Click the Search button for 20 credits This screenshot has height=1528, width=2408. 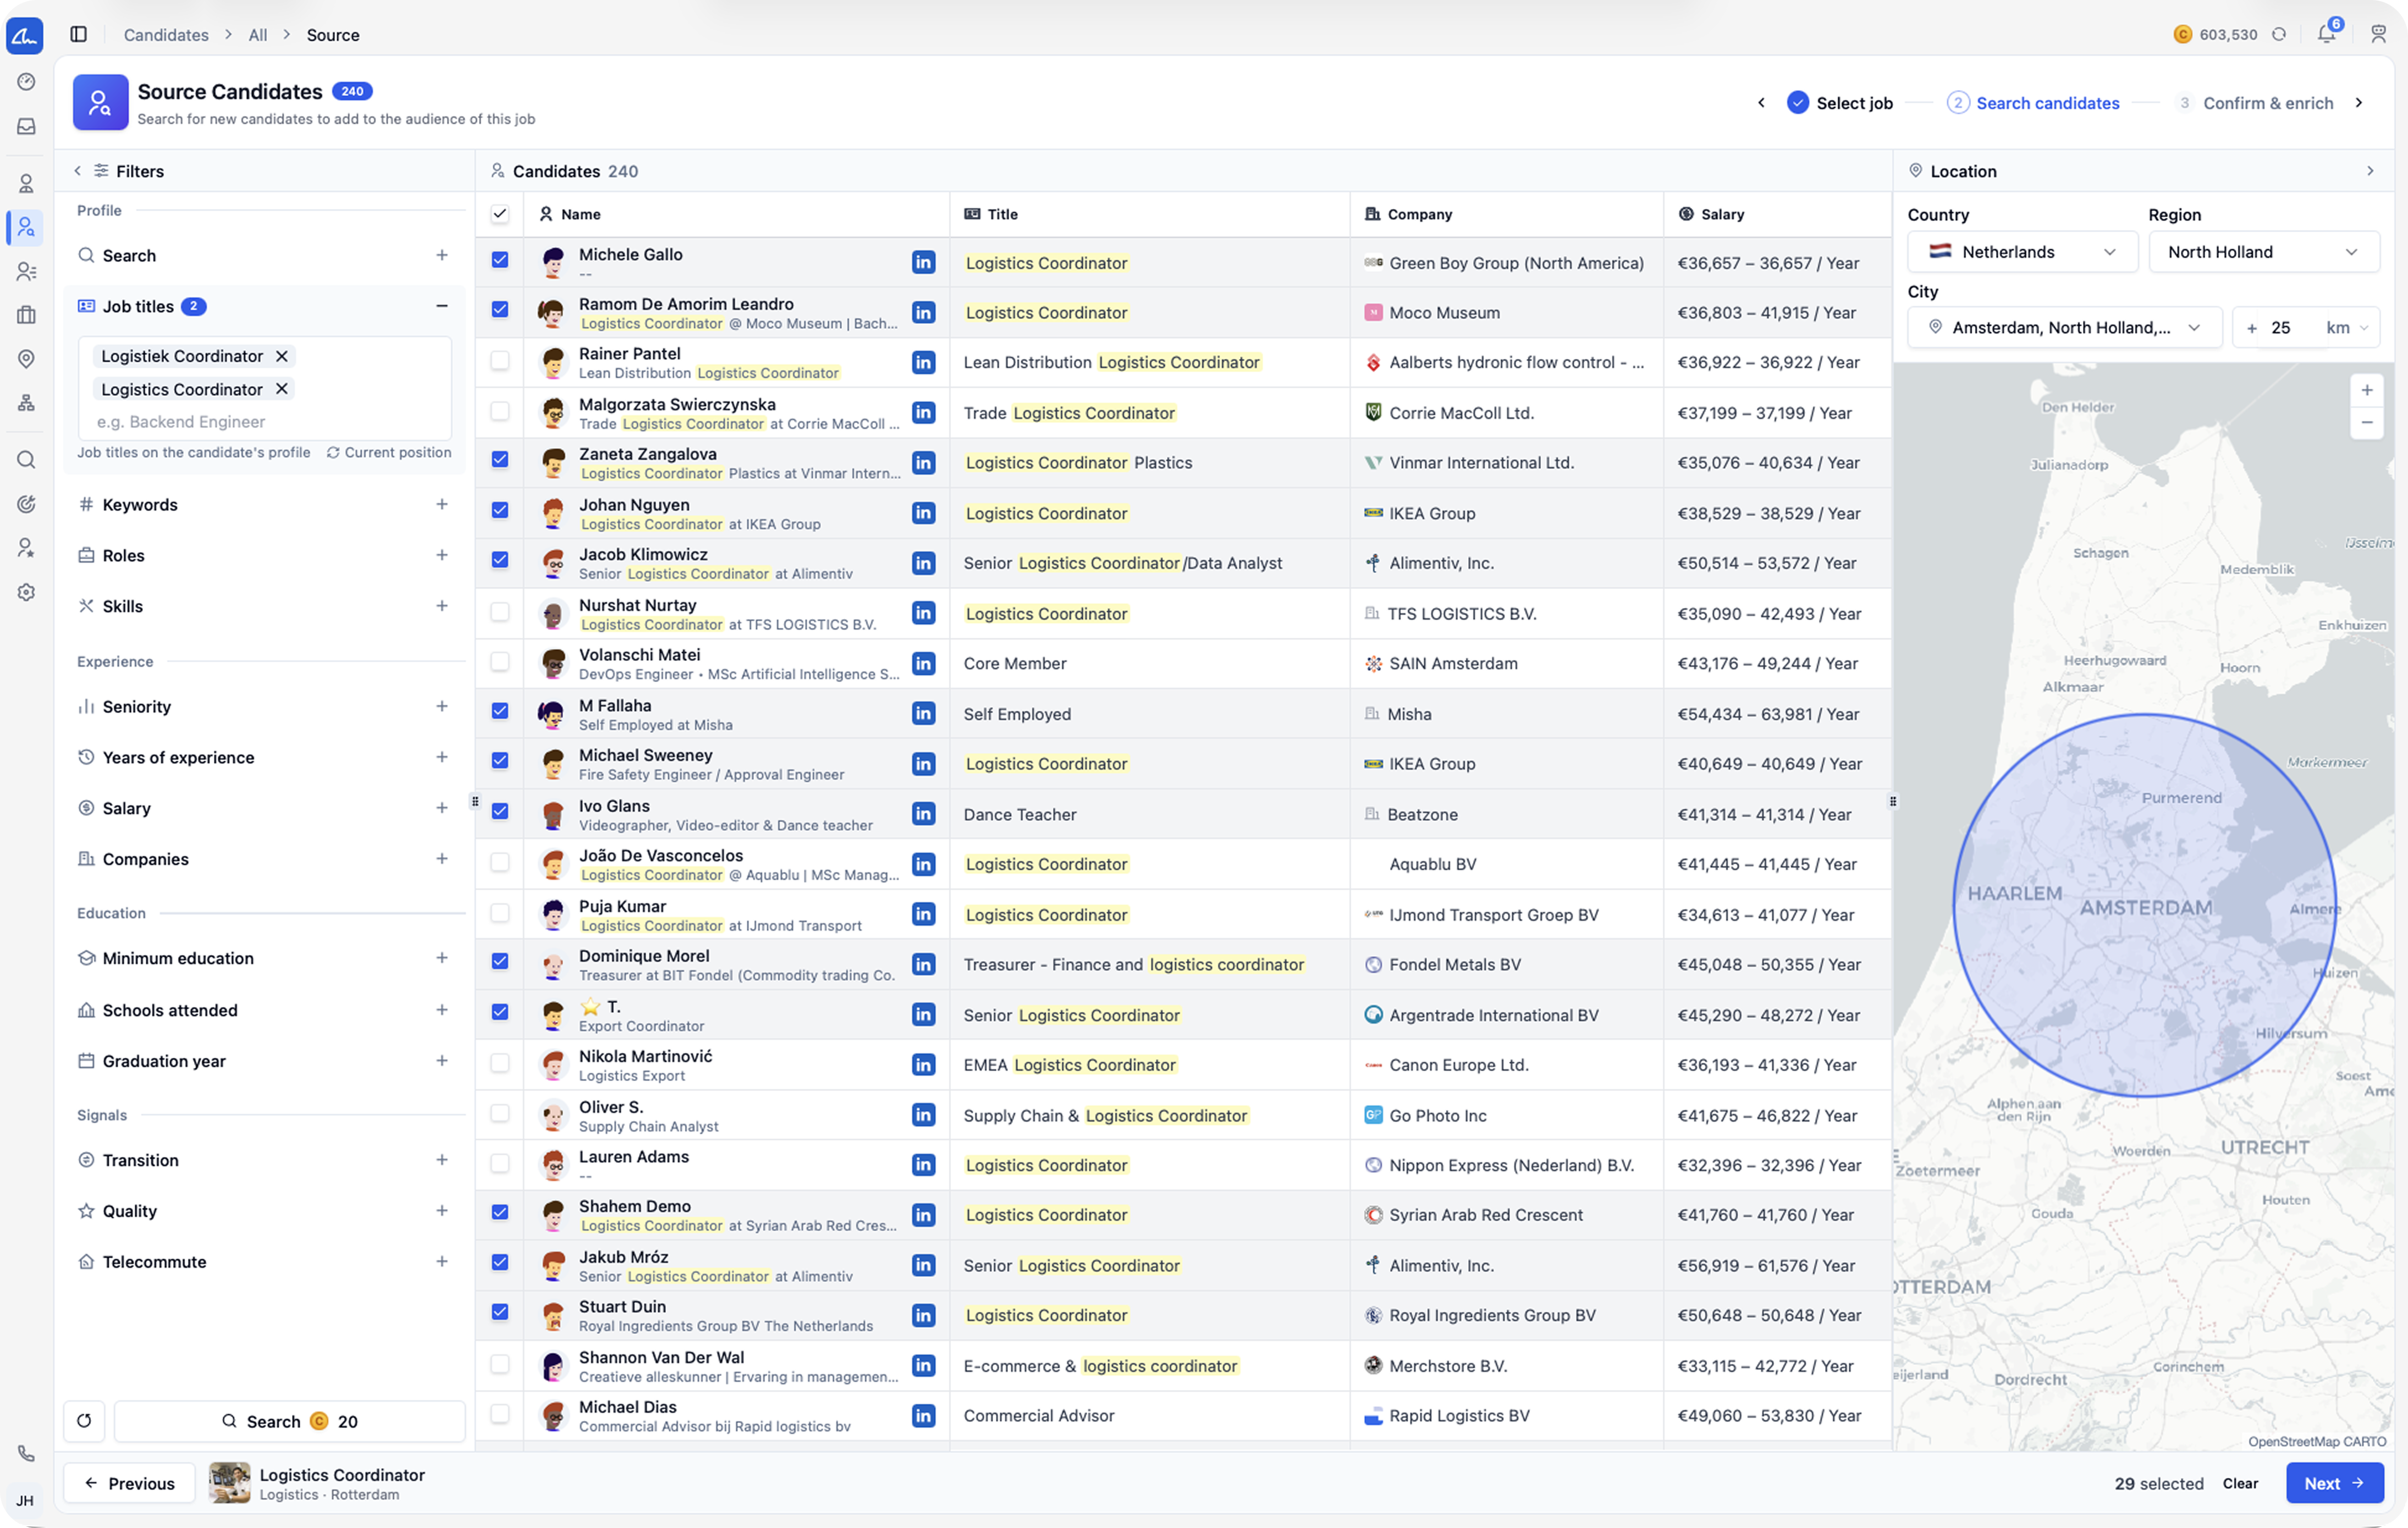tap(289, 1421)
